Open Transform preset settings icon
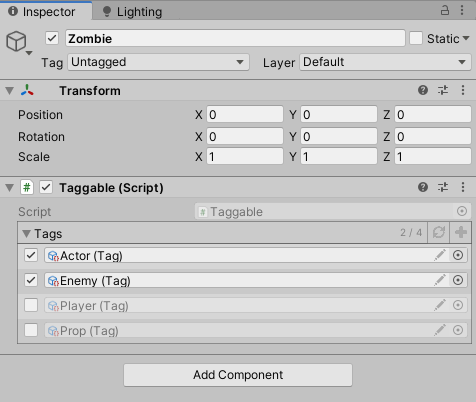Screen dimensions: 476x402 tap(443, 90)
